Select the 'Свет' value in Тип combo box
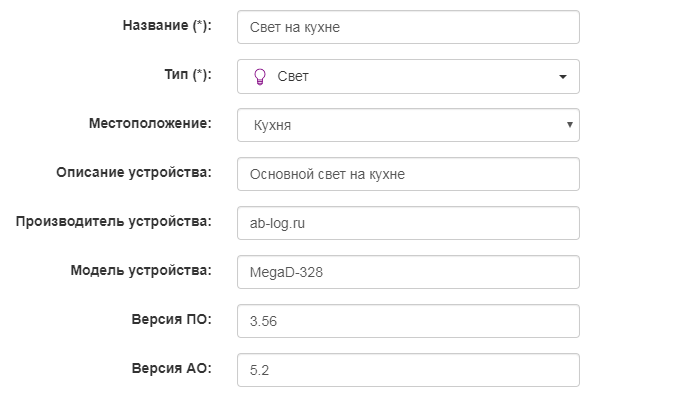Viewport: 674px width, 393px height. coord(293,77)
